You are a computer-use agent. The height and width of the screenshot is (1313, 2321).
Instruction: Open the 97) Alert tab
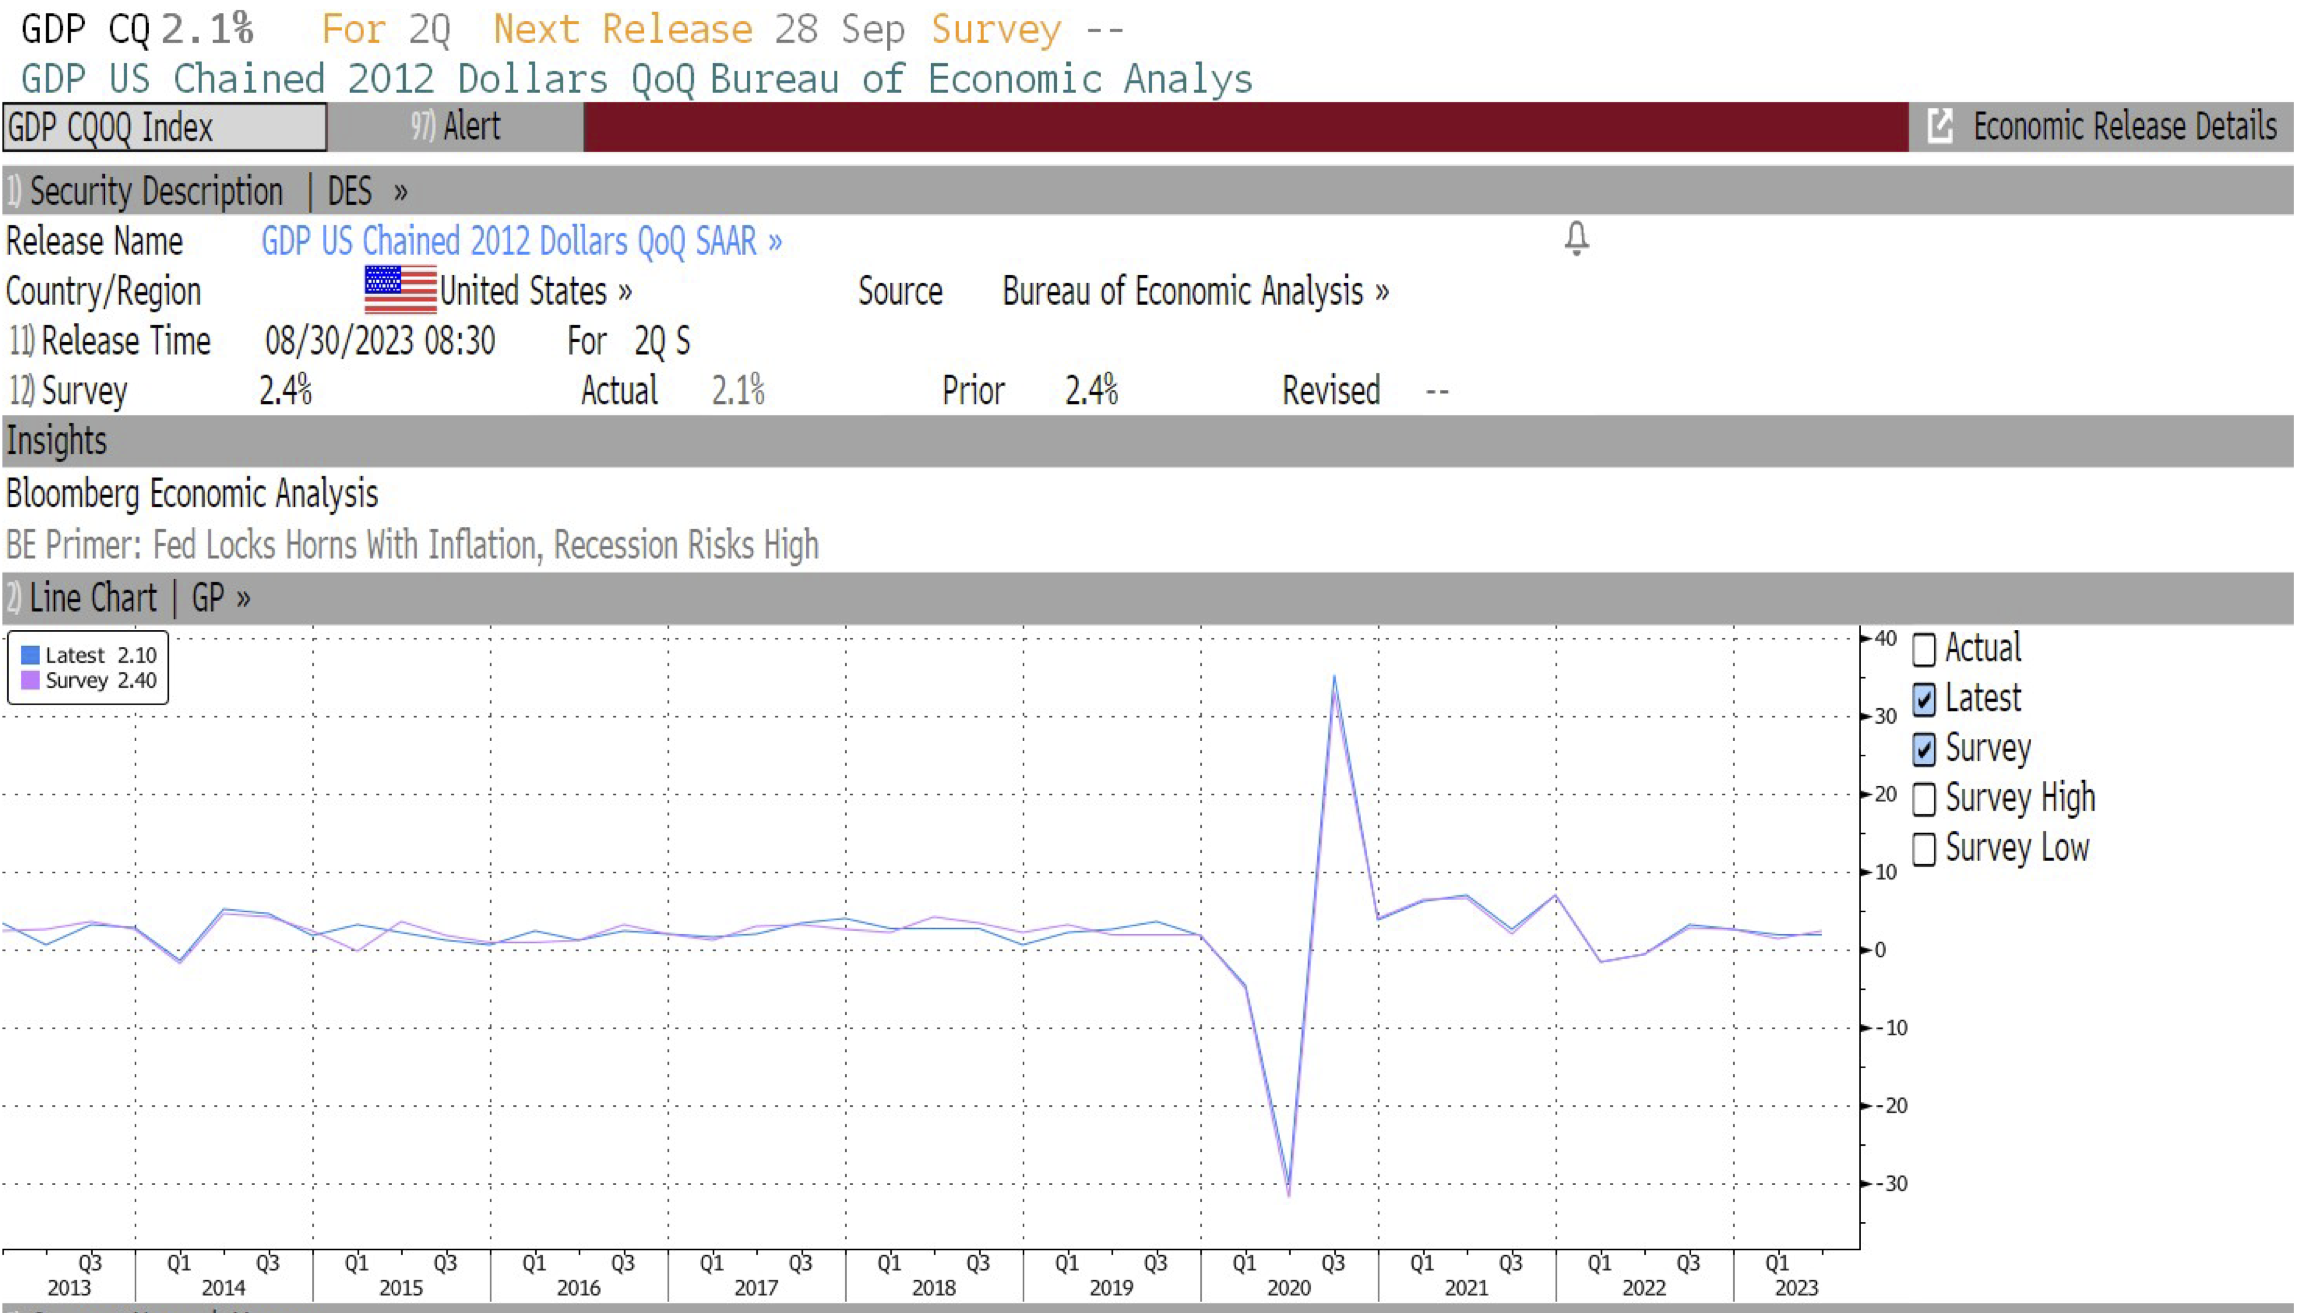click(456, 127)
